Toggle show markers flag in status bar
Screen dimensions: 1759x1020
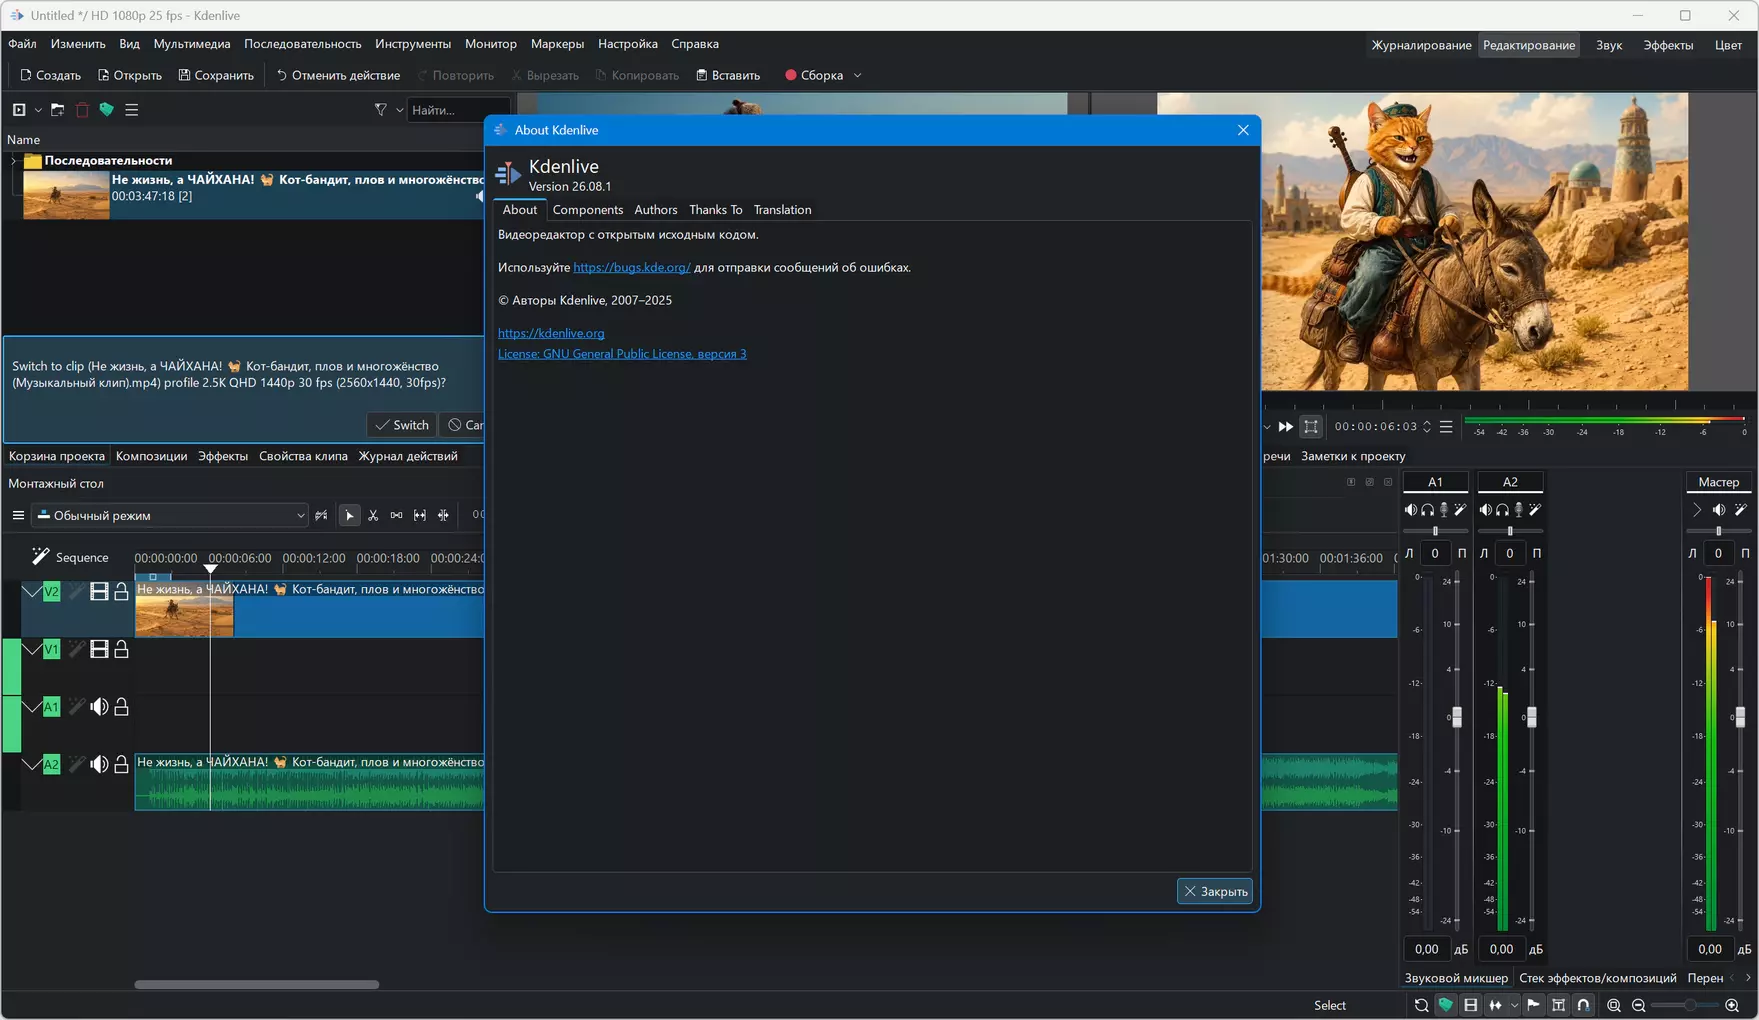(x=1533, y=1005)
